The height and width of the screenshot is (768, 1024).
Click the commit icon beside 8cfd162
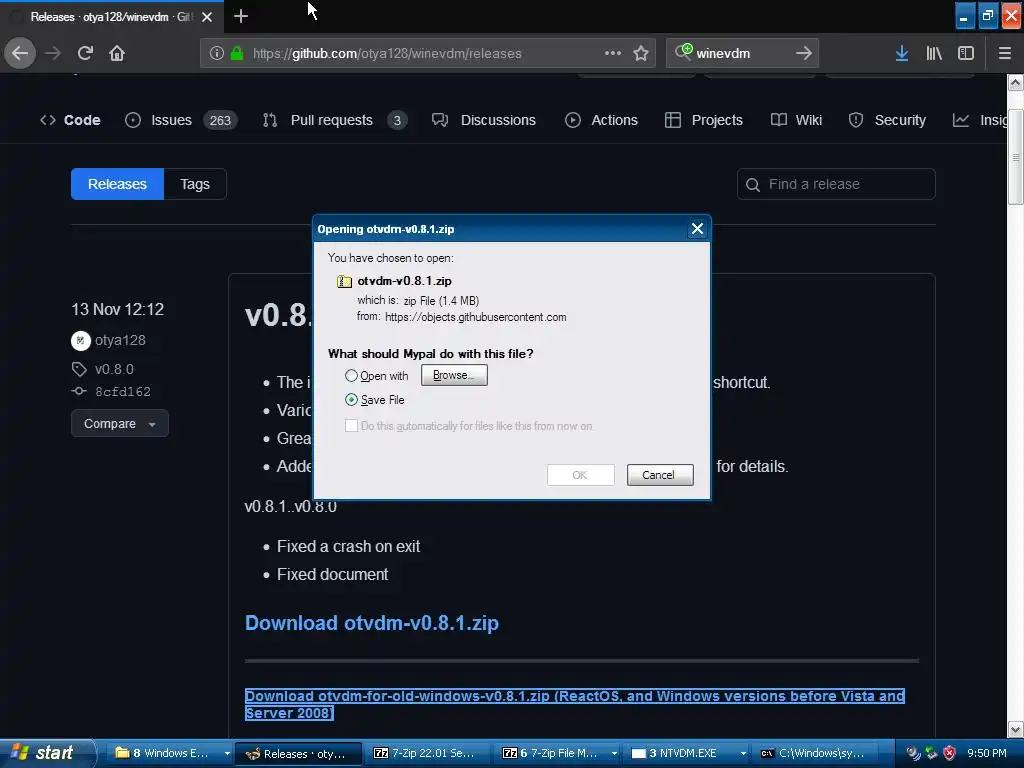tap(79, 391)
